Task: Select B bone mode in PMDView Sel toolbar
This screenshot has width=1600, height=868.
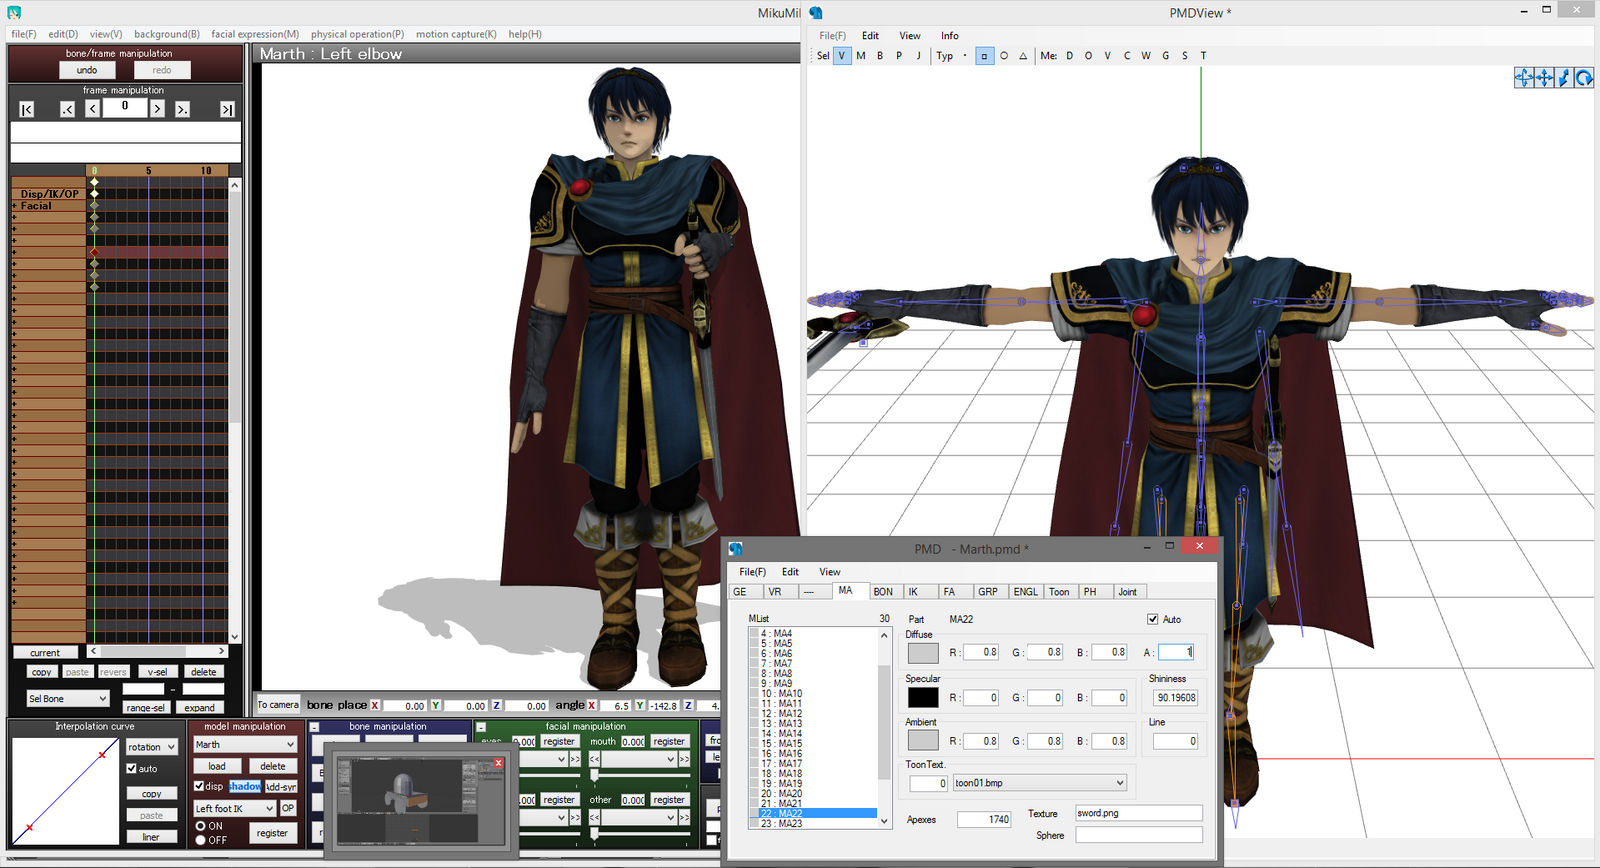Action: (x=880, y=56)
